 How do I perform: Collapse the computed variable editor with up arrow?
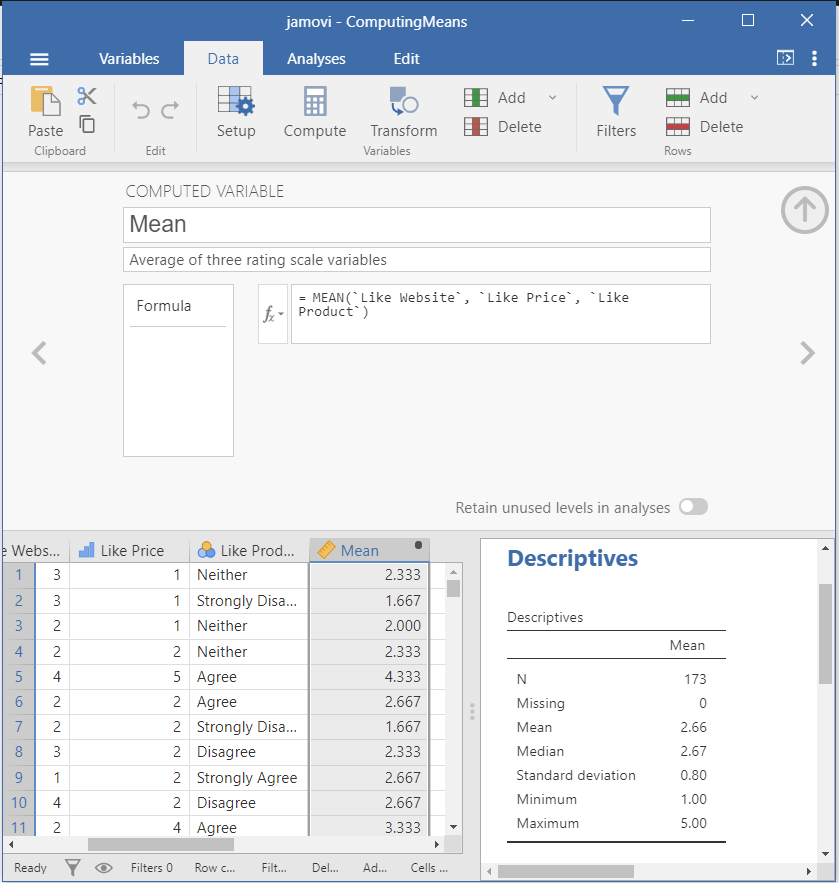(x=805, y=210)
